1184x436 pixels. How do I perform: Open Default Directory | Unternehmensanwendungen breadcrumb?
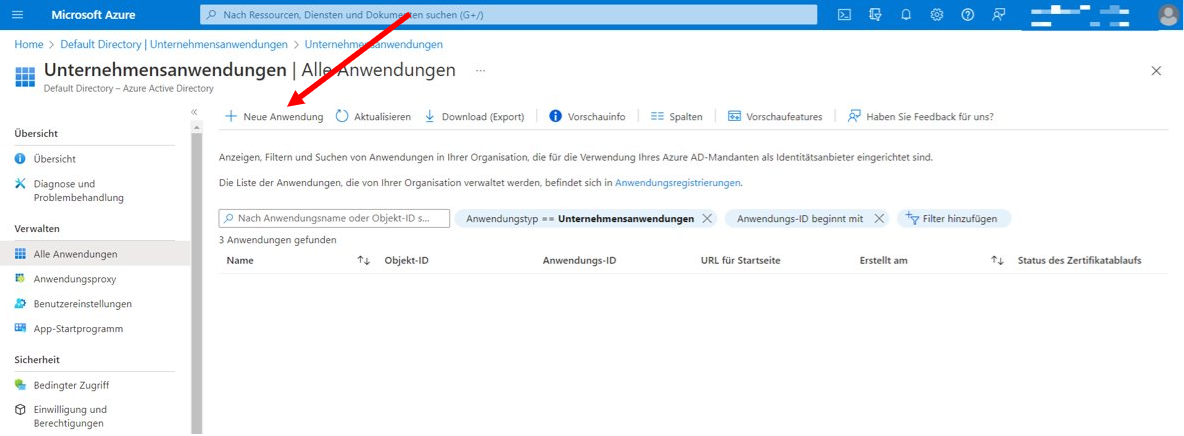[x=174, y=45]
